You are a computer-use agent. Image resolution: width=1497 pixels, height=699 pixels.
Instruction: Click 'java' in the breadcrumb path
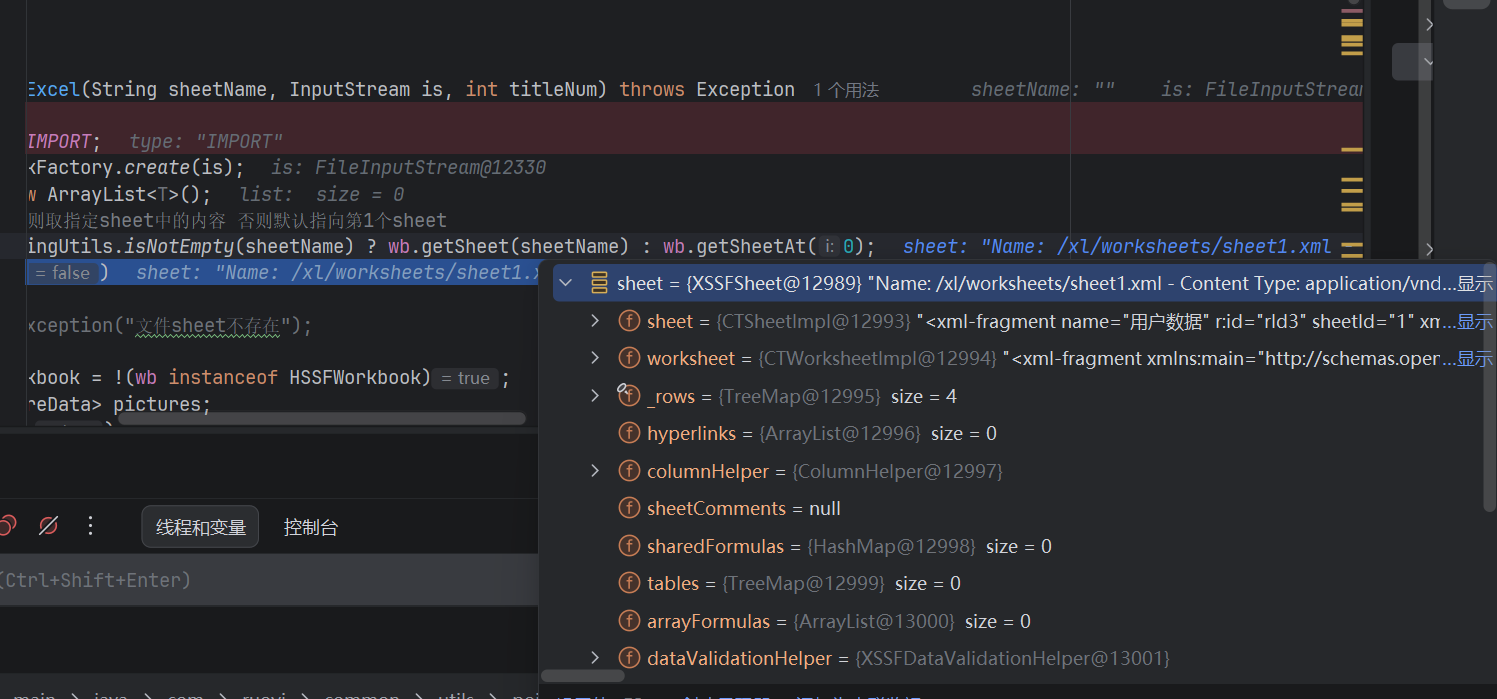pos(112,695)
